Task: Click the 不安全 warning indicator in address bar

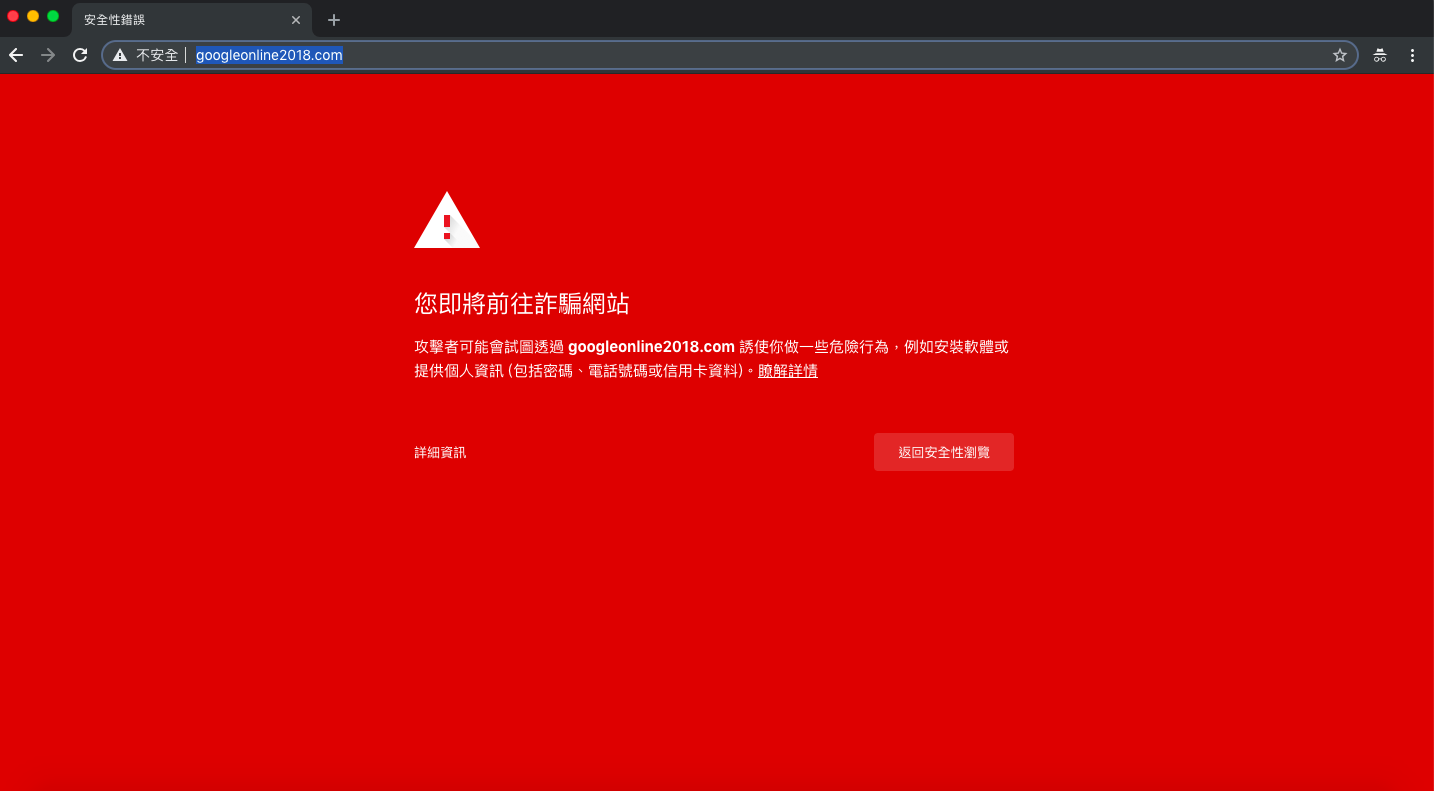Action: (x=145, y=55)
